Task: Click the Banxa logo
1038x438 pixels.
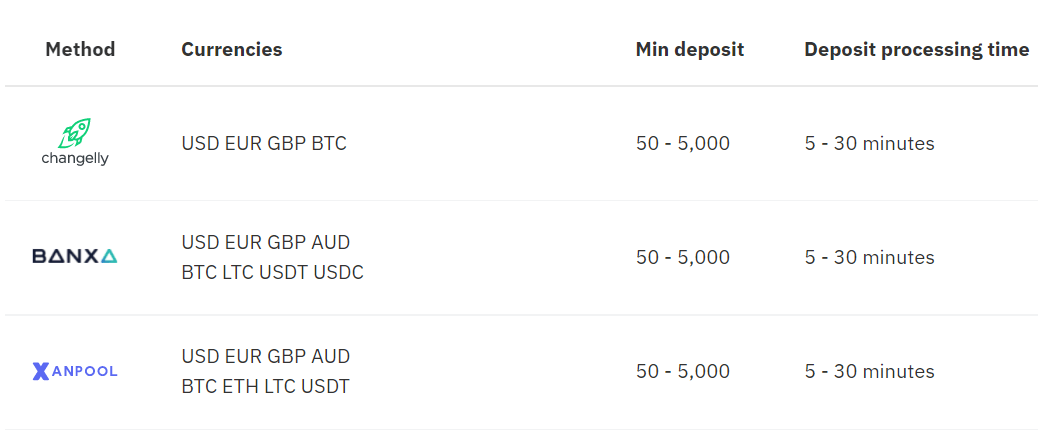Action: point(75,257)
